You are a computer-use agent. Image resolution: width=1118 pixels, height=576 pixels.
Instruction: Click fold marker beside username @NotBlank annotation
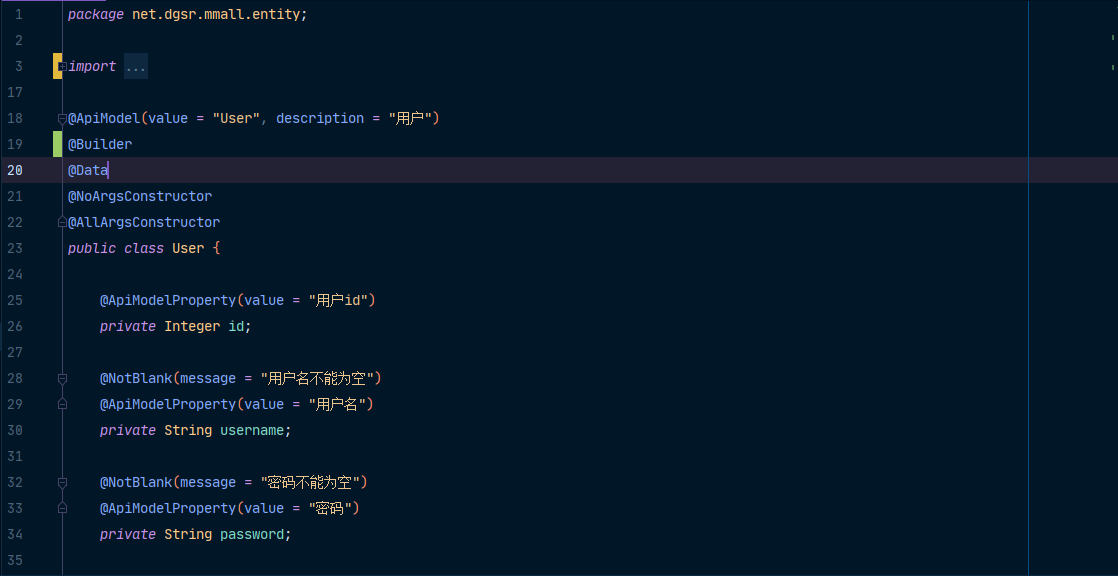[x=62, y=379]
